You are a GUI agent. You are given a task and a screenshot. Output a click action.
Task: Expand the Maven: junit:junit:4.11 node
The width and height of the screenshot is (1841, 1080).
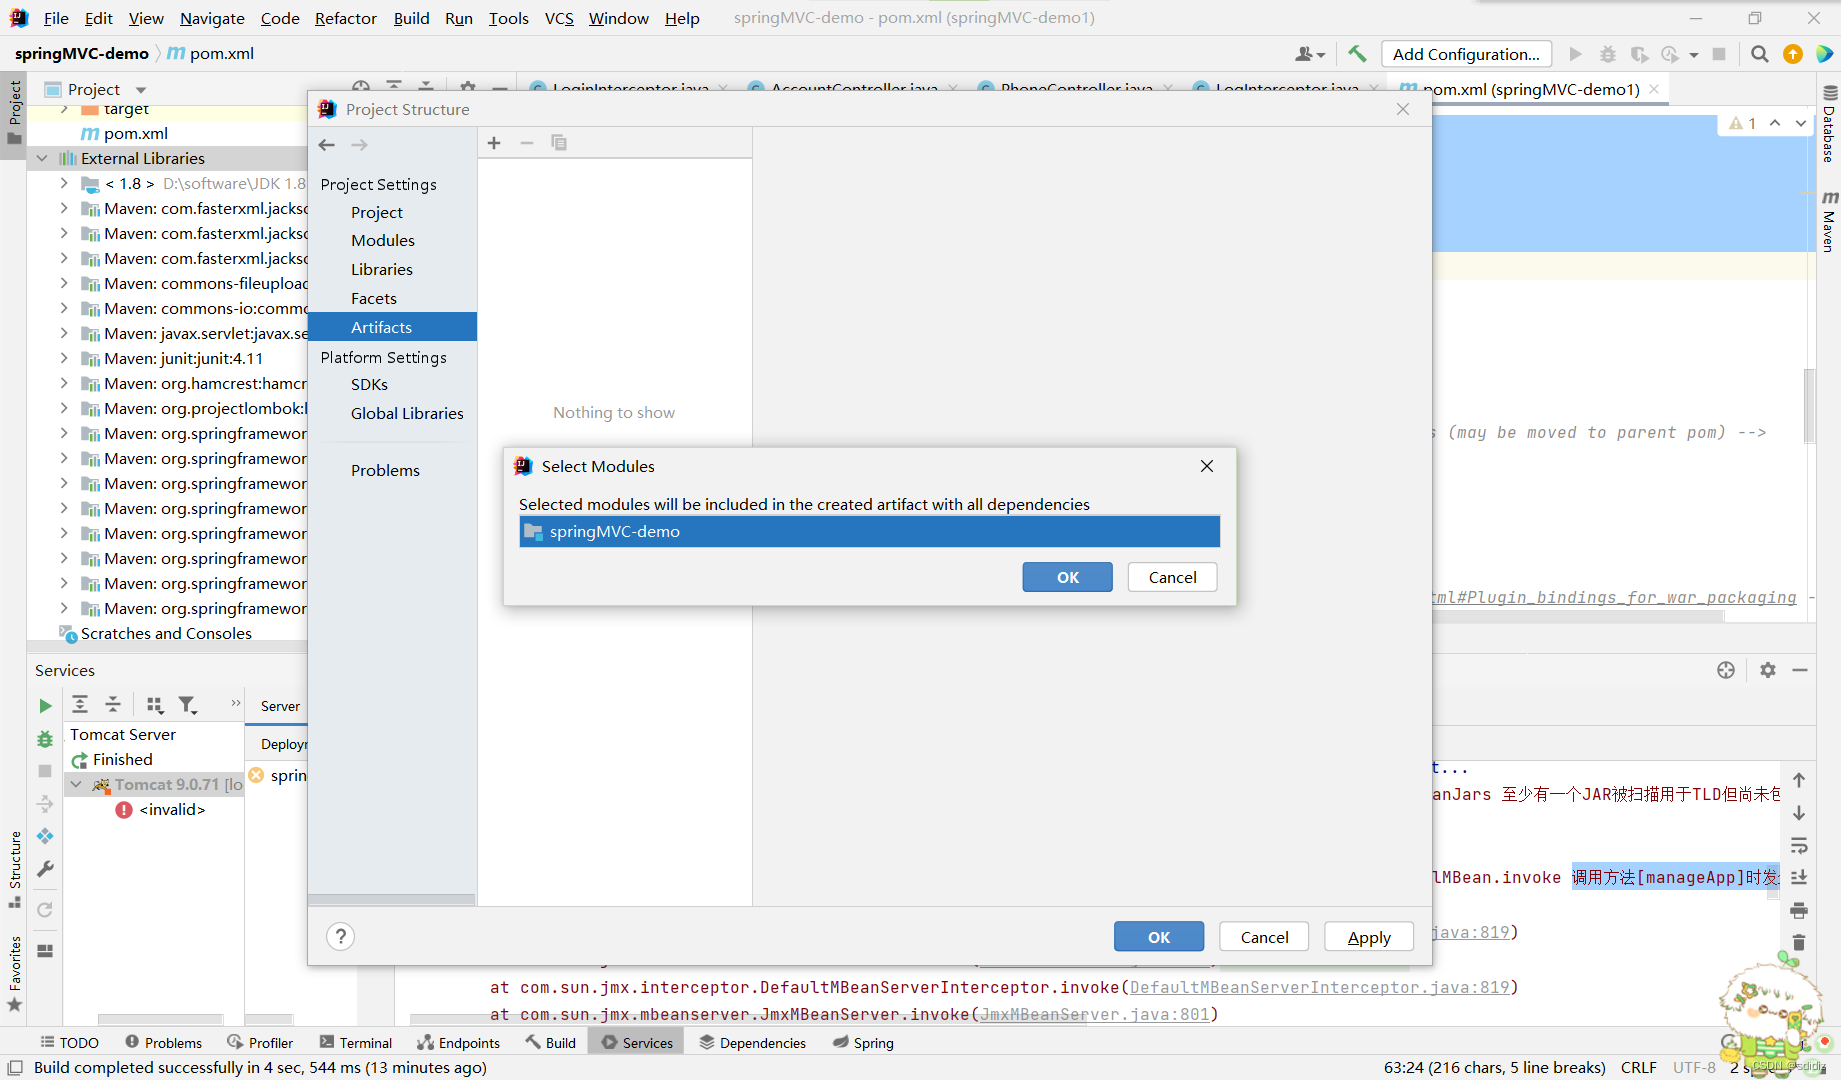[x=64, y=358]
